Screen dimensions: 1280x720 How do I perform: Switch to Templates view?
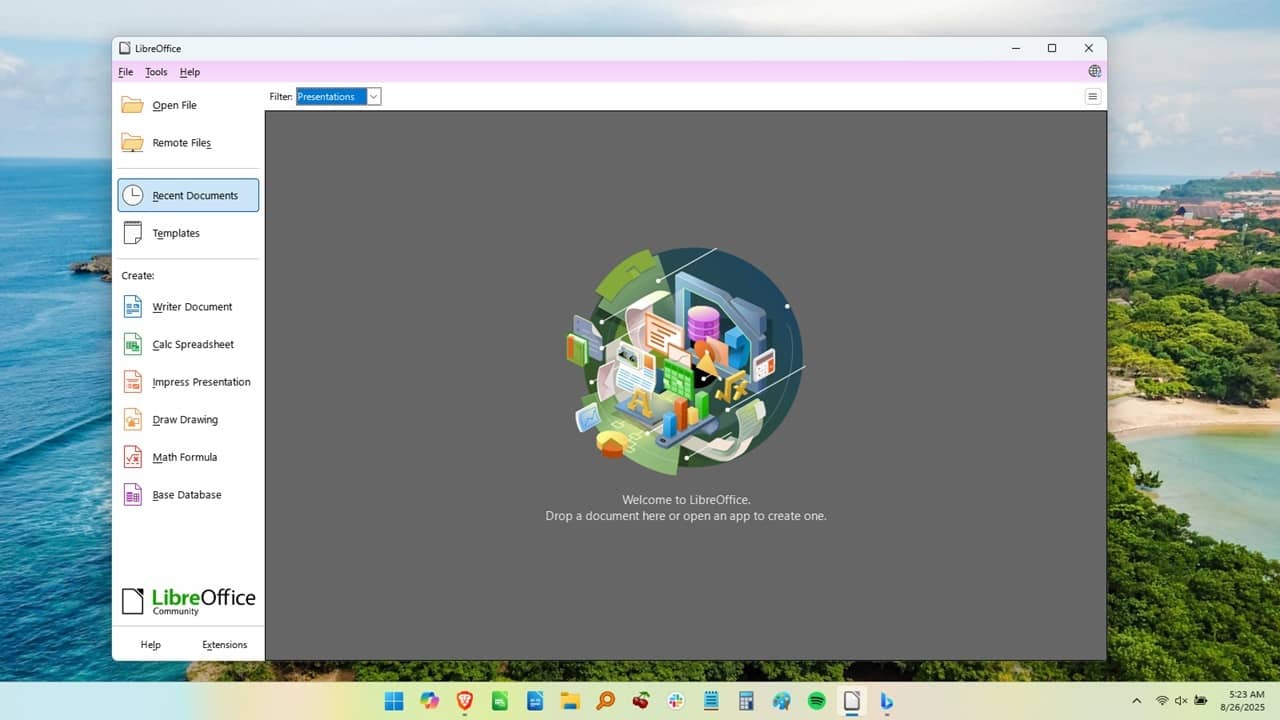[176, 232]
